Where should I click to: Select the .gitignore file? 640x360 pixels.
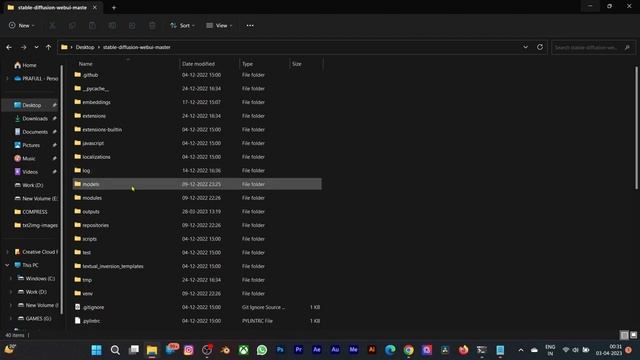(93, 307)
